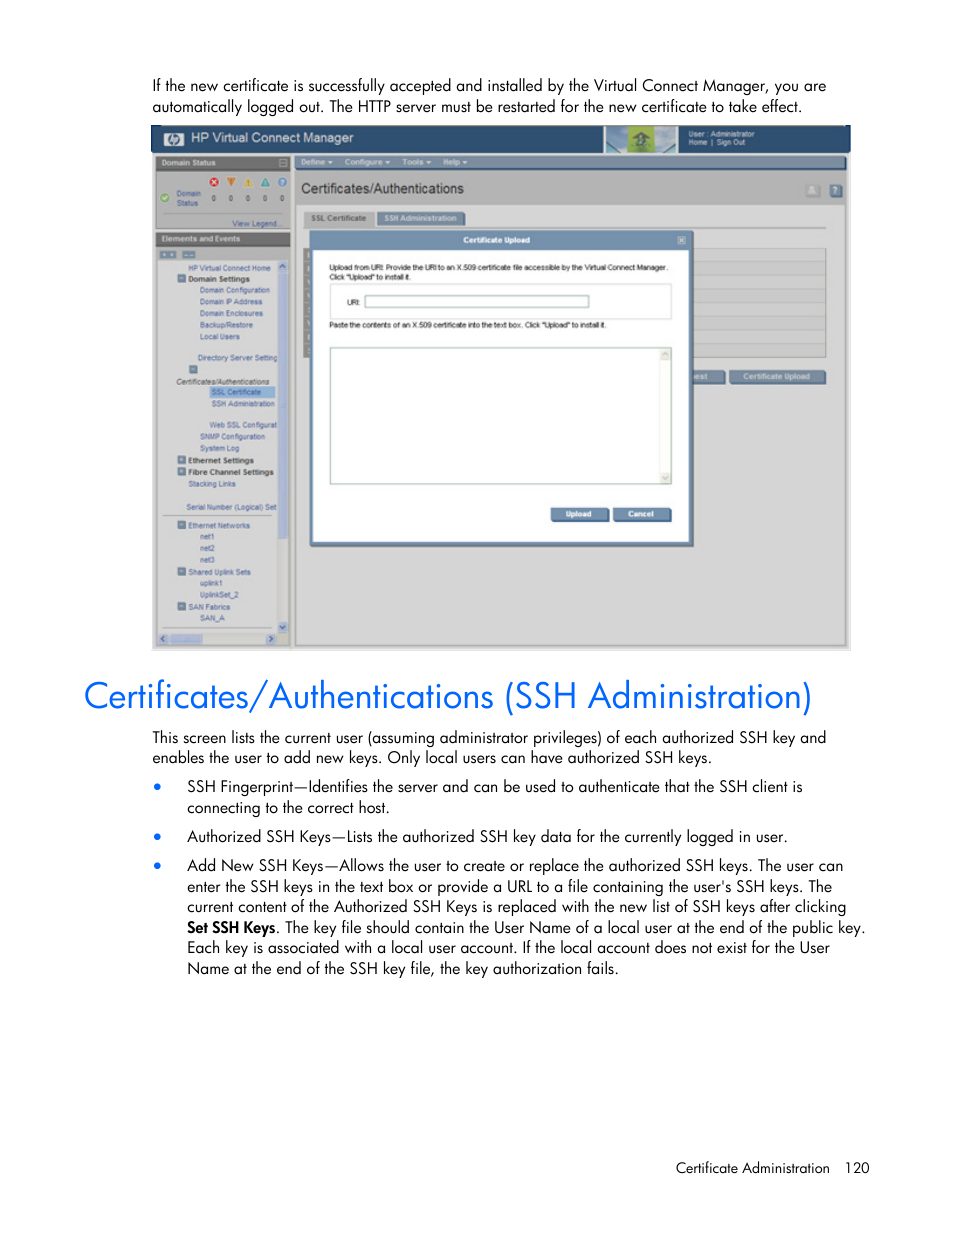Click the Certificate Upload button
The height and width of the screenshot is (1235, 954).
(777, 377)
